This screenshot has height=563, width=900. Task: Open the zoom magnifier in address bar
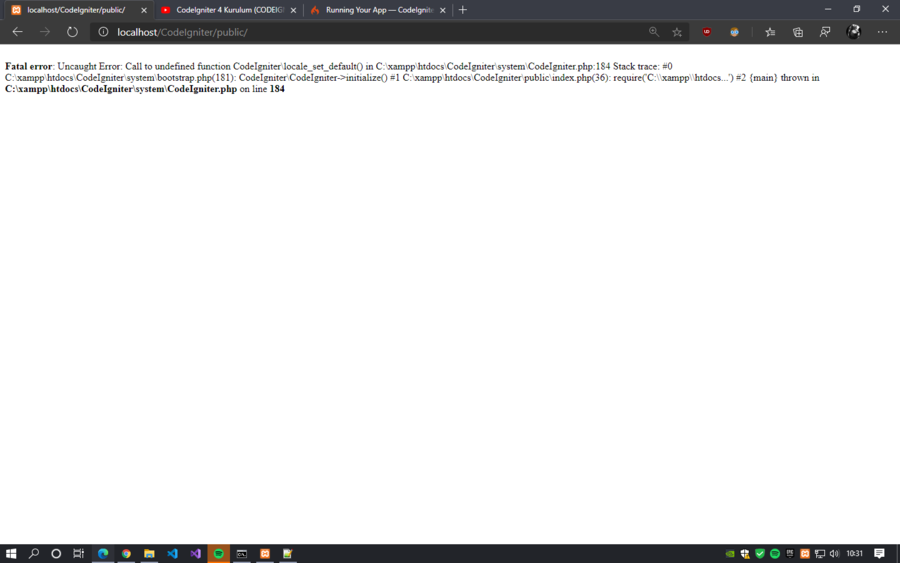[654, 32]
